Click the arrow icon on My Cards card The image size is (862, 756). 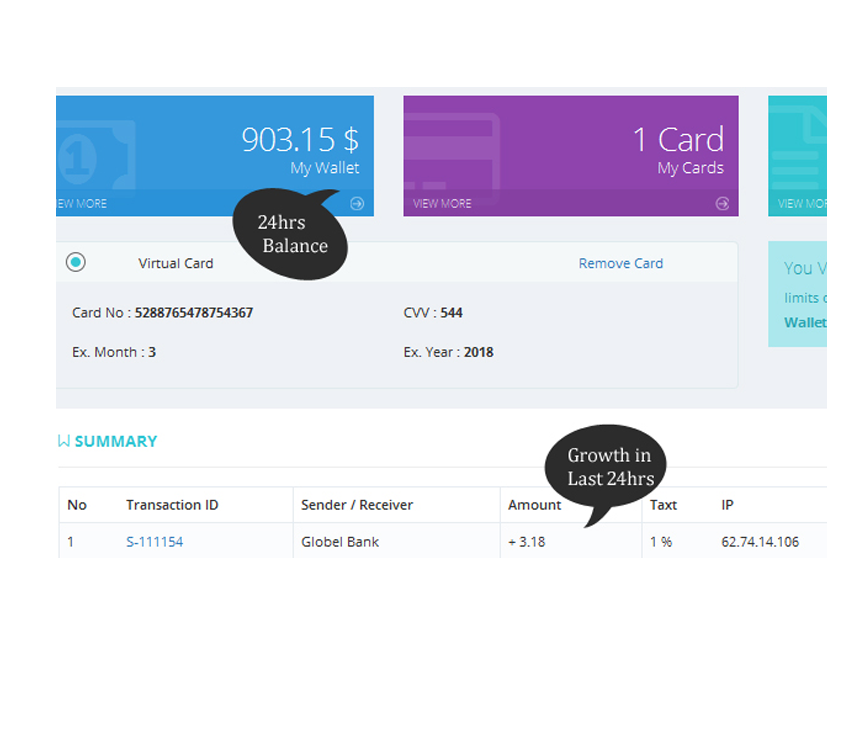point(722,204)
